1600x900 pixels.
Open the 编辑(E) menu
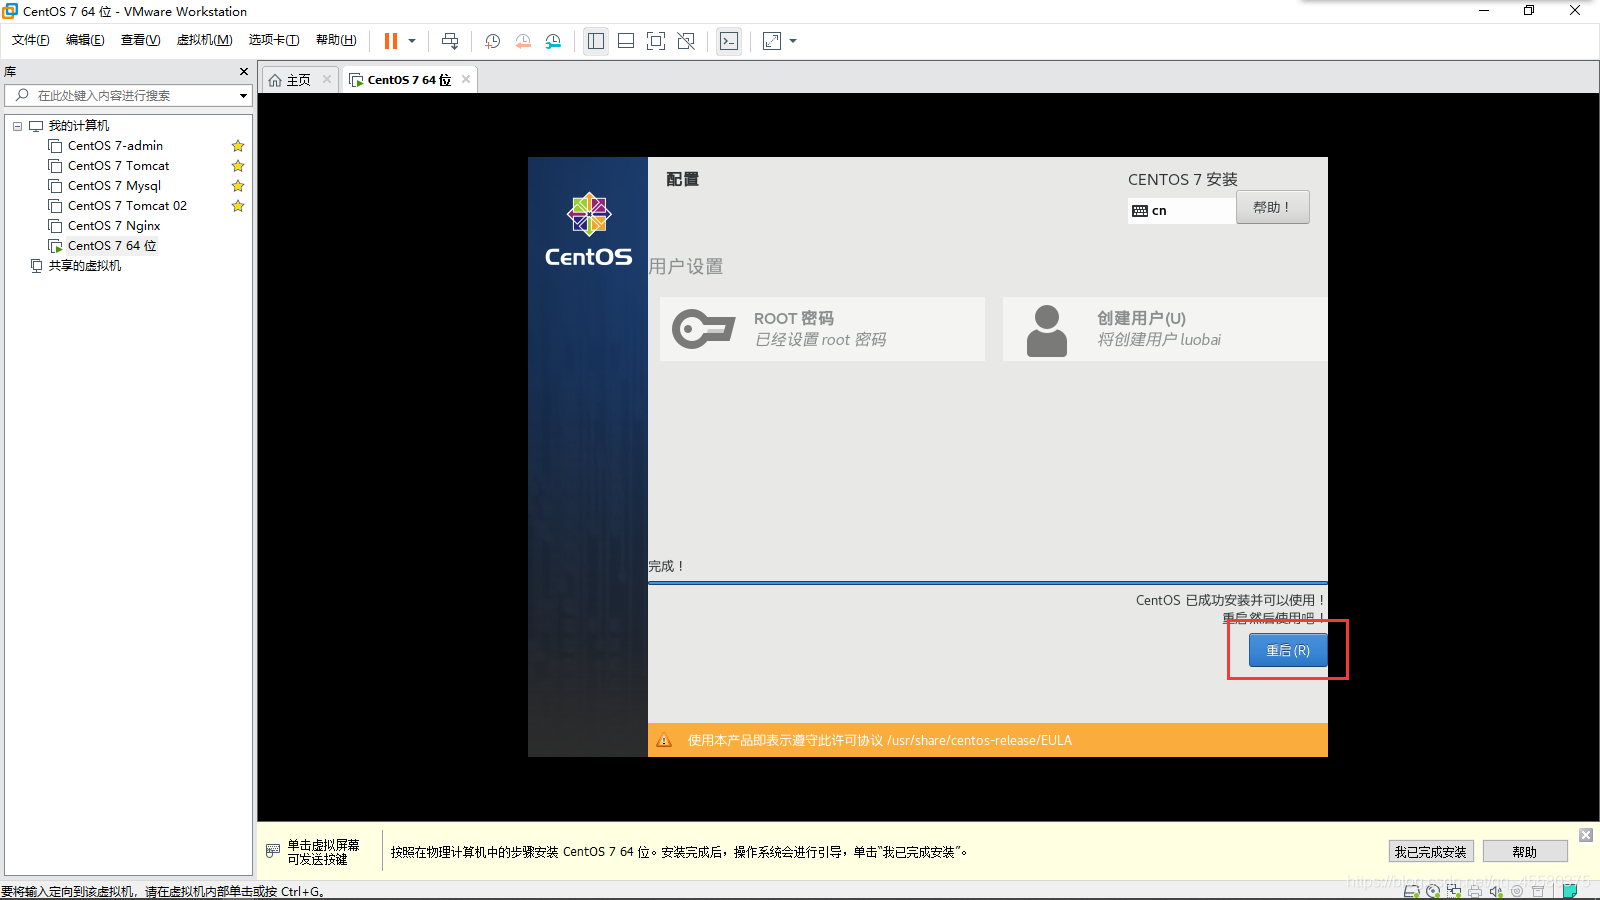click(x=85, y=40)
